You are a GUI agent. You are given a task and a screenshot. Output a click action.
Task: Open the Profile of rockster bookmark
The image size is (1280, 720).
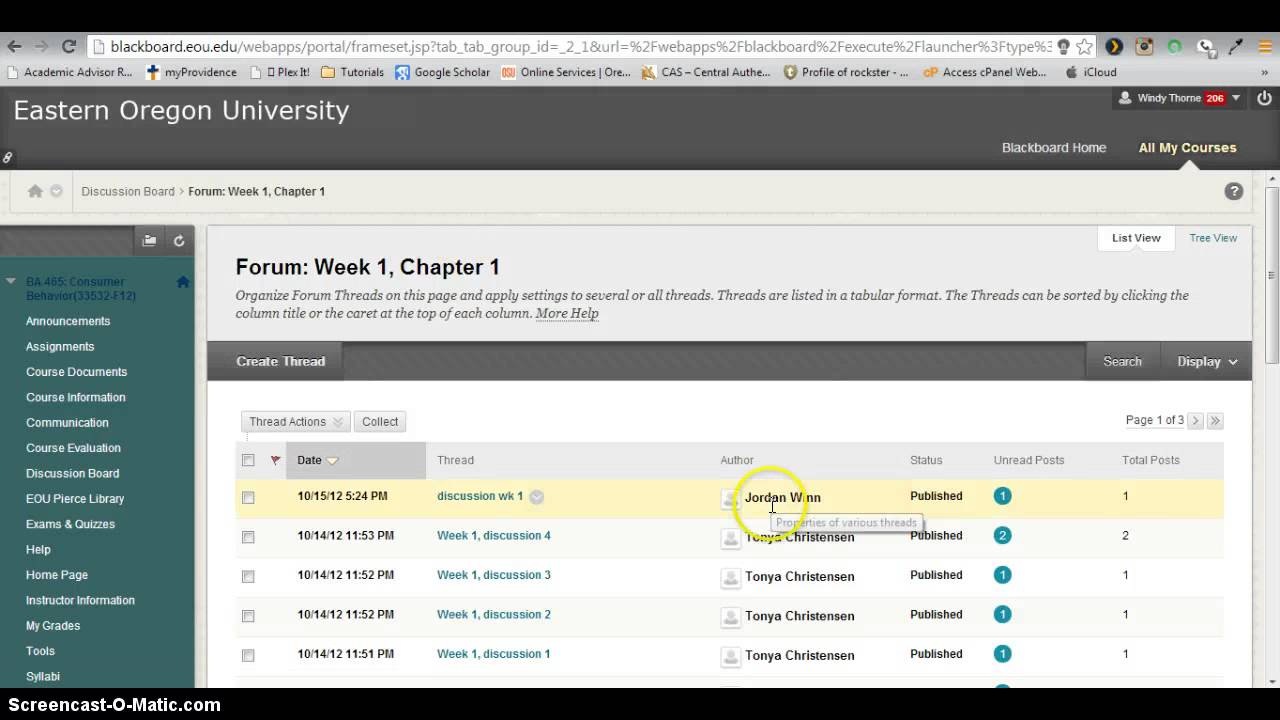click(846, 72)
